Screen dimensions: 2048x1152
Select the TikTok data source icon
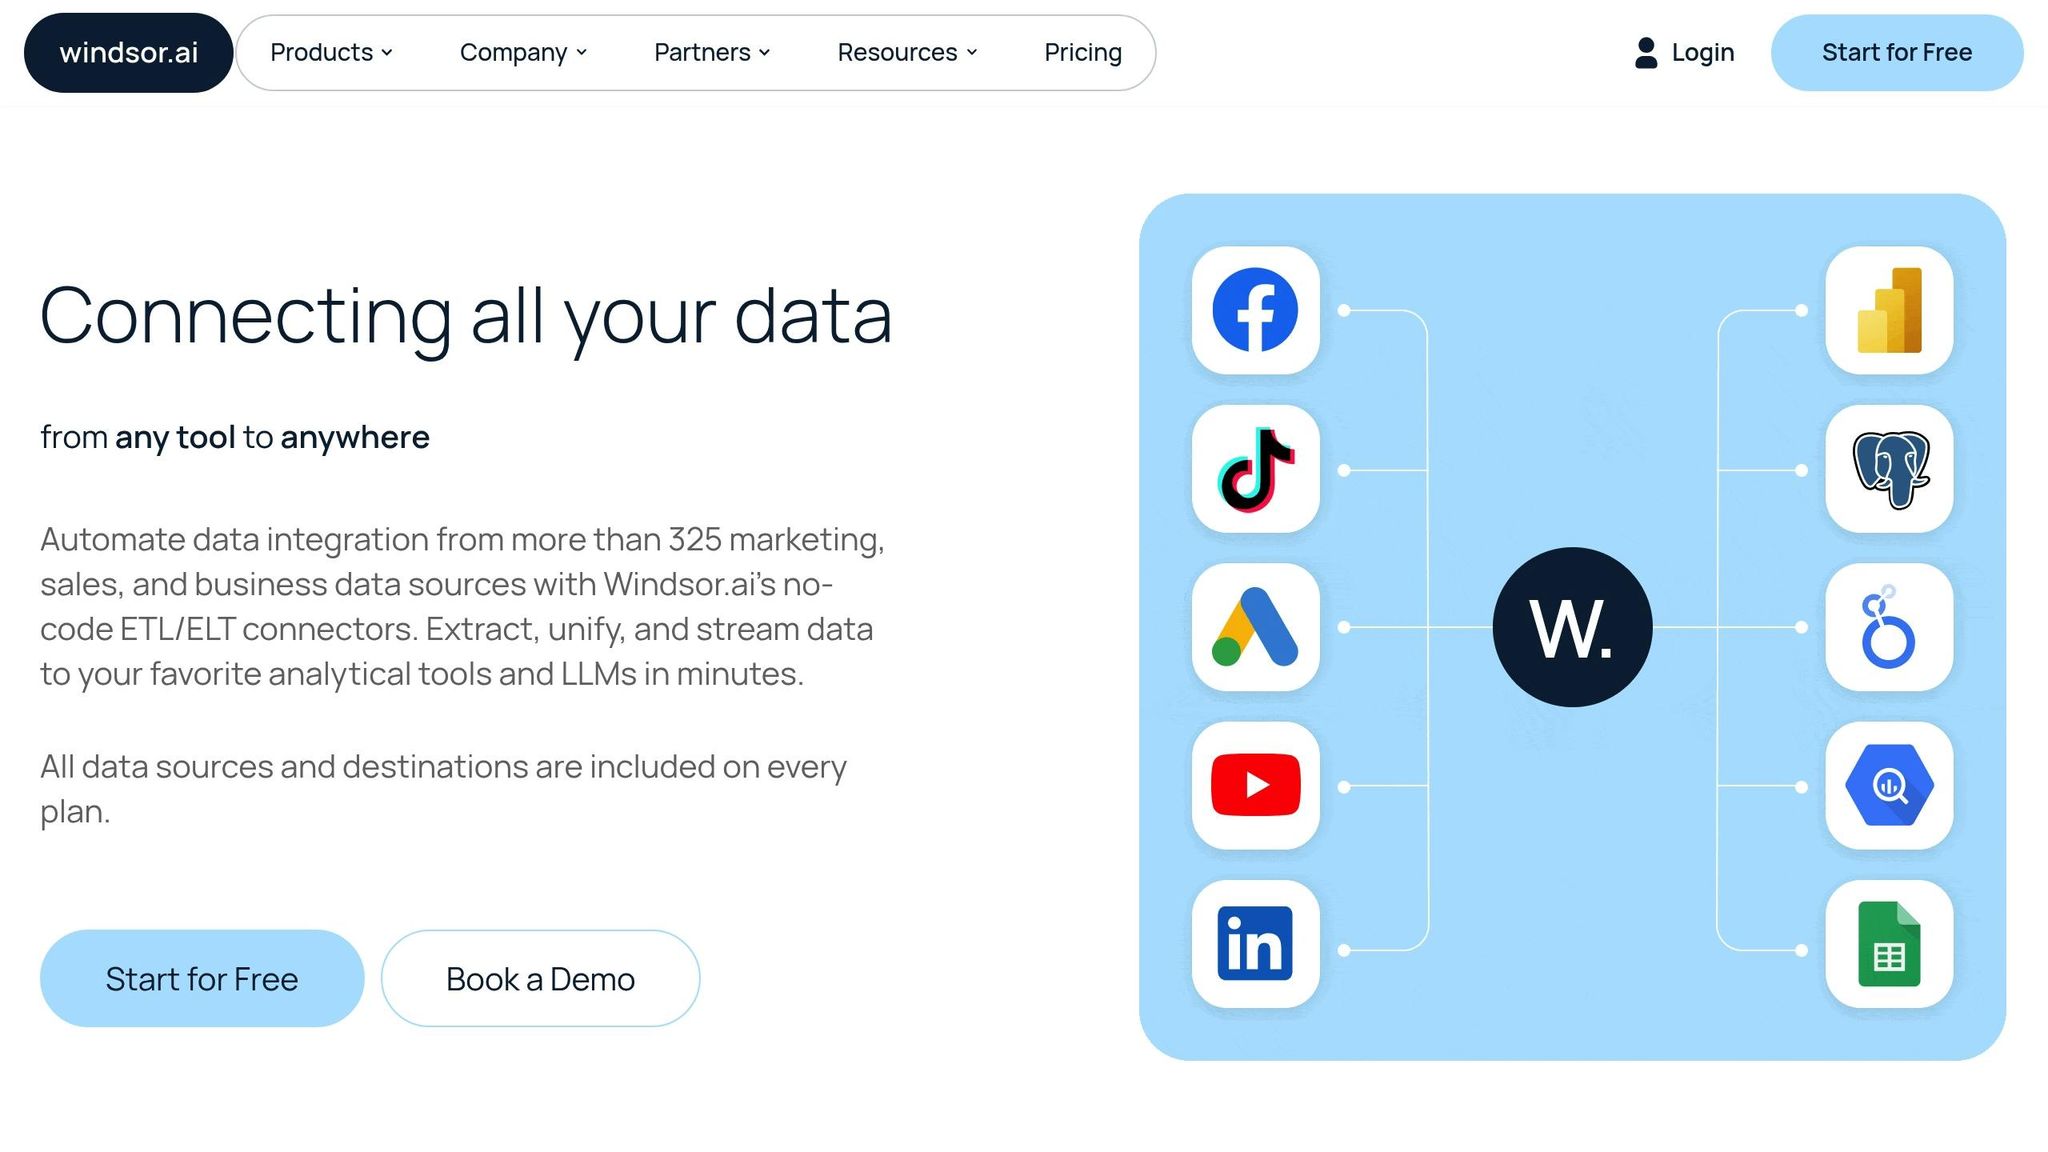coord(1254,470)
